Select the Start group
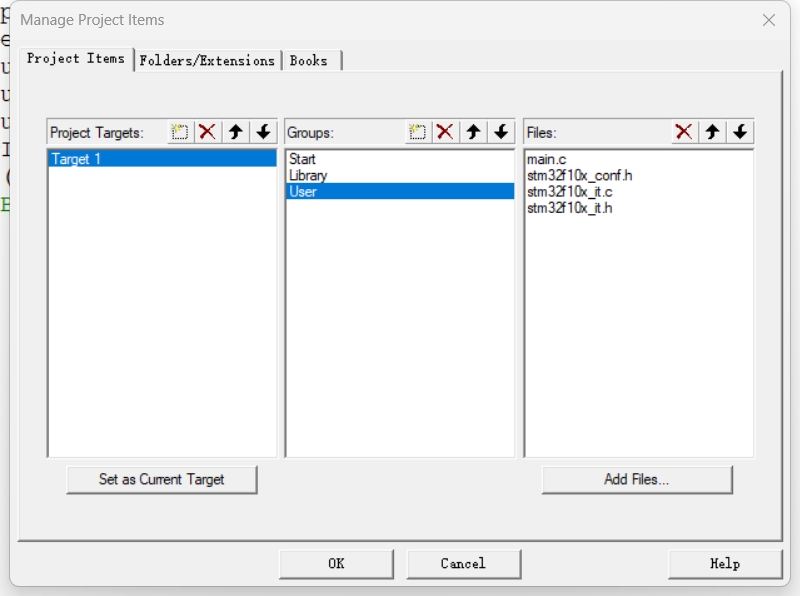 [400, 159]
